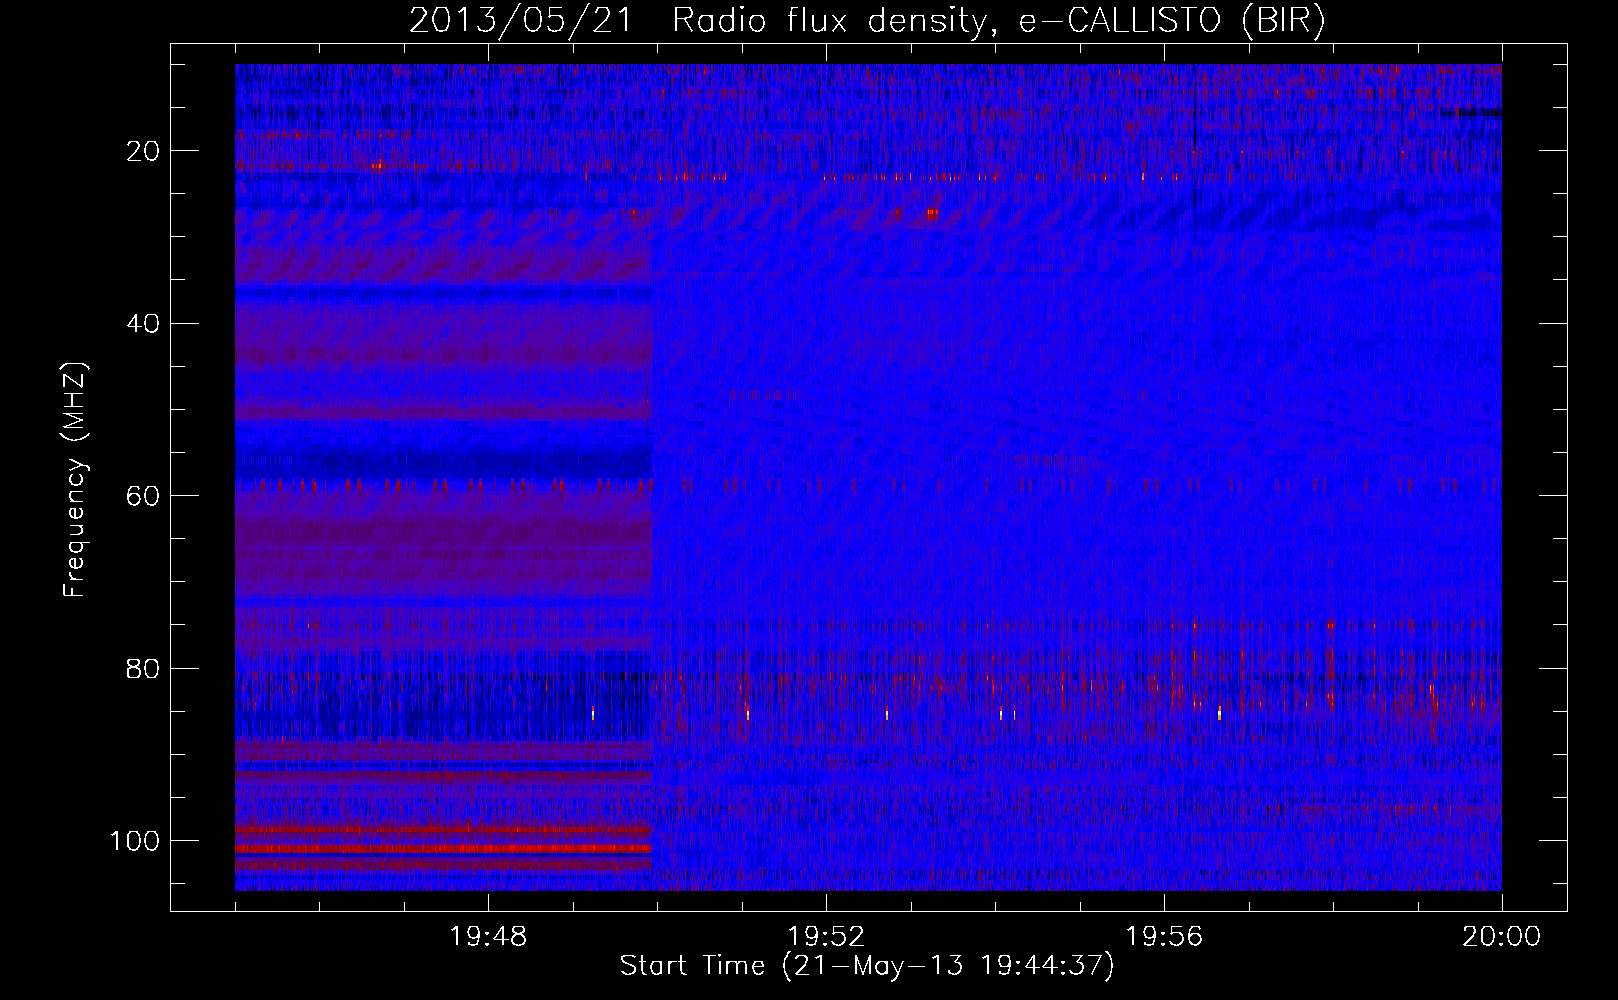
Task: Click the '20:00' time tick label
Action: click(1502, 937)
